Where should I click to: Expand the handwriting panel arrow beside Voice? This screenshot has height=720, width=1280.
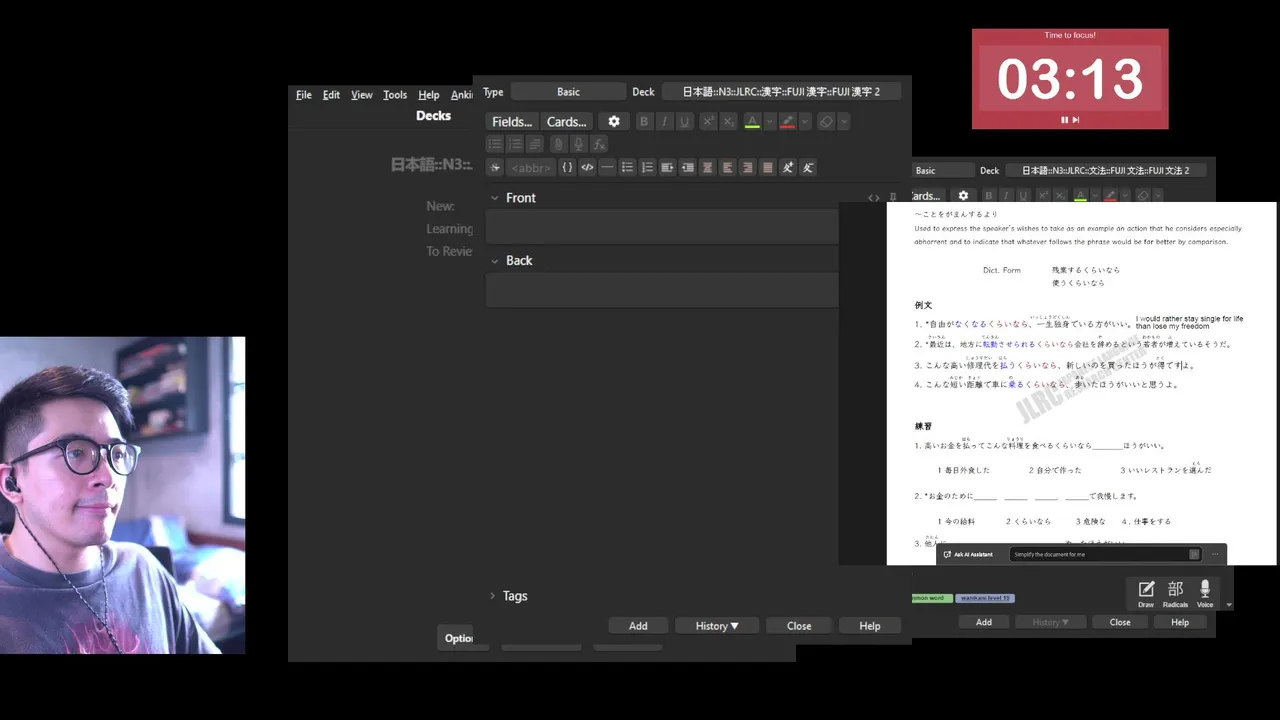click(1229, 605)
